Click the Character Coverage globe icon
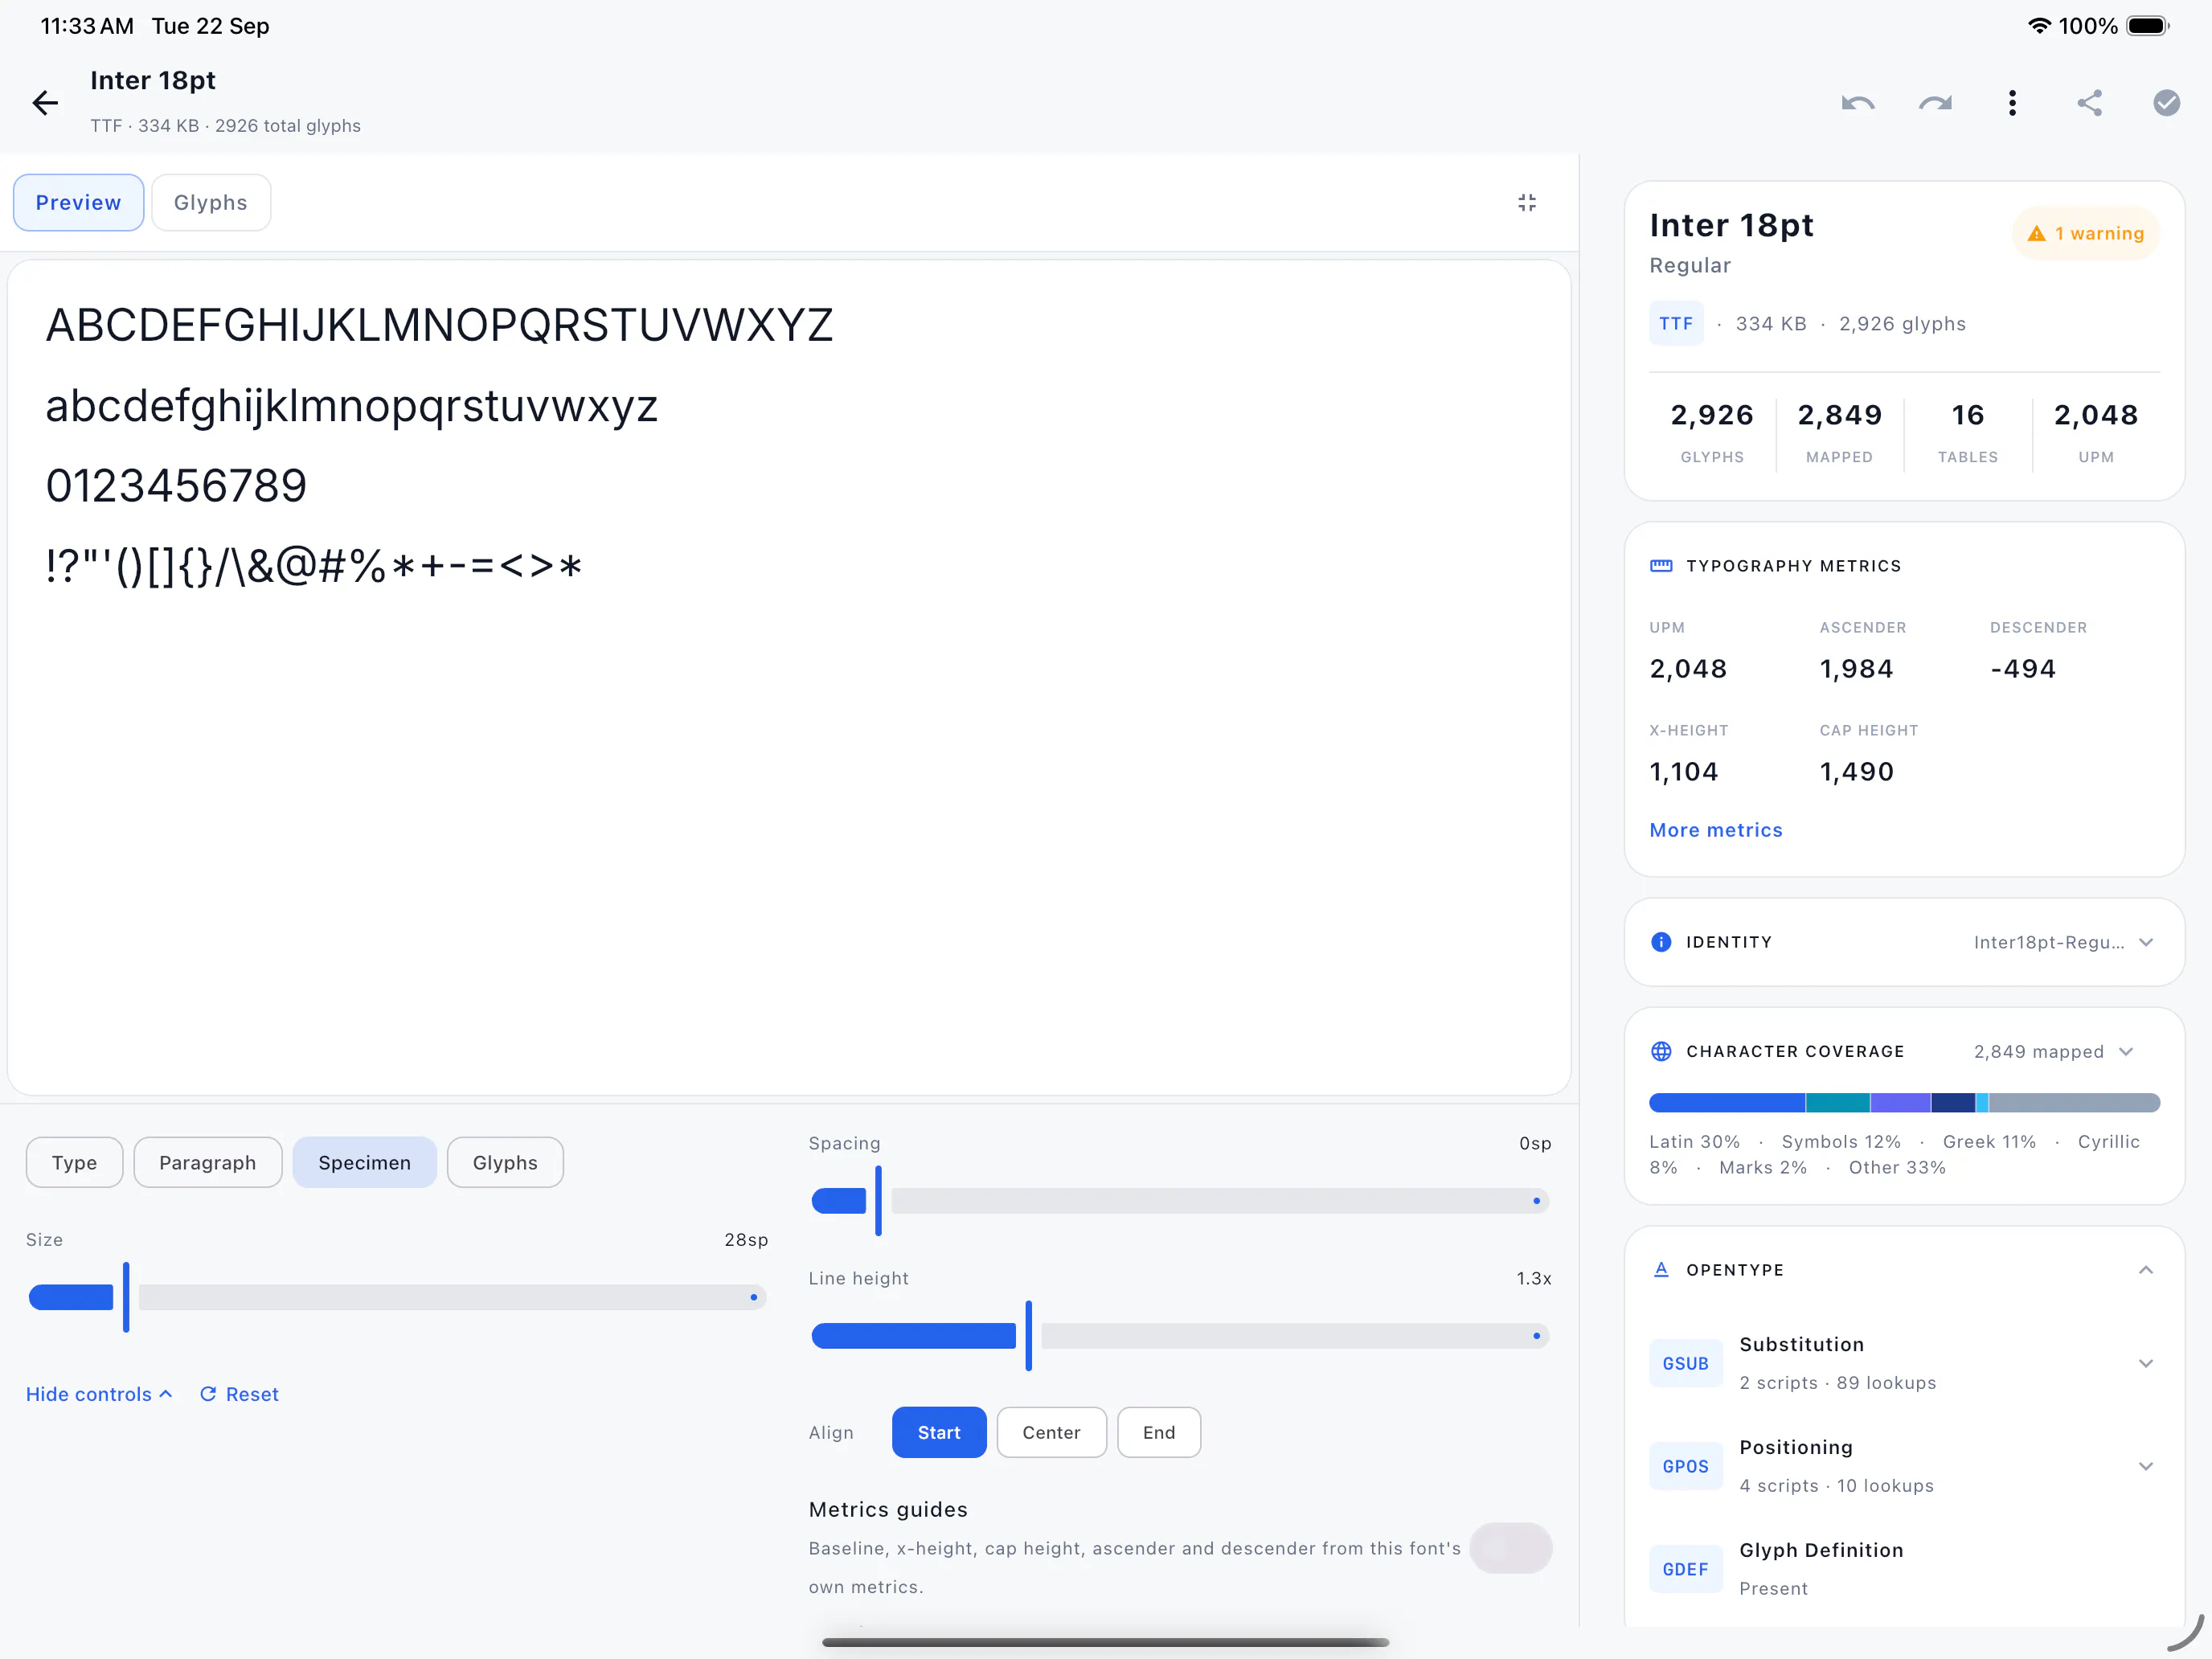Screen dimensions: 2212x1659 tap(1661, 1051)
